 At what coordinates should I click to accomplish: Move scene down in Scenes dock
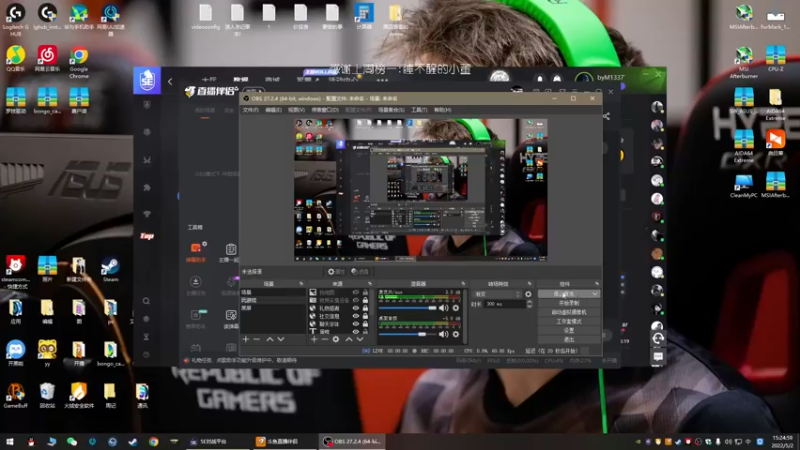tap(281, 339)
